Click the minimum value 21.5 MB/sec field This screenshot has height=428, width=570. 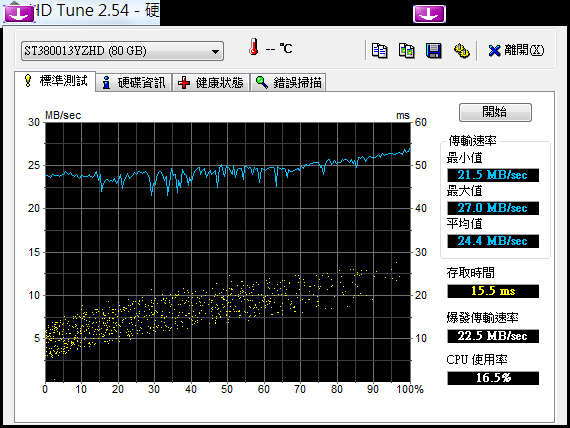pyautogui.click(x=493, y=175)
